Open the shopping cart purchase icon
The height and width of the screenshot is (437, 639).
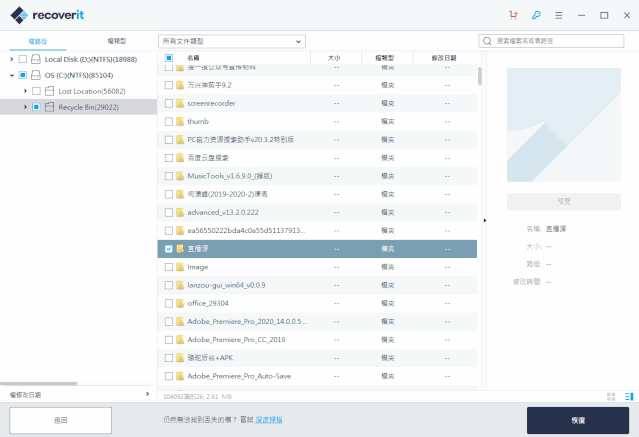click(513, 15)
